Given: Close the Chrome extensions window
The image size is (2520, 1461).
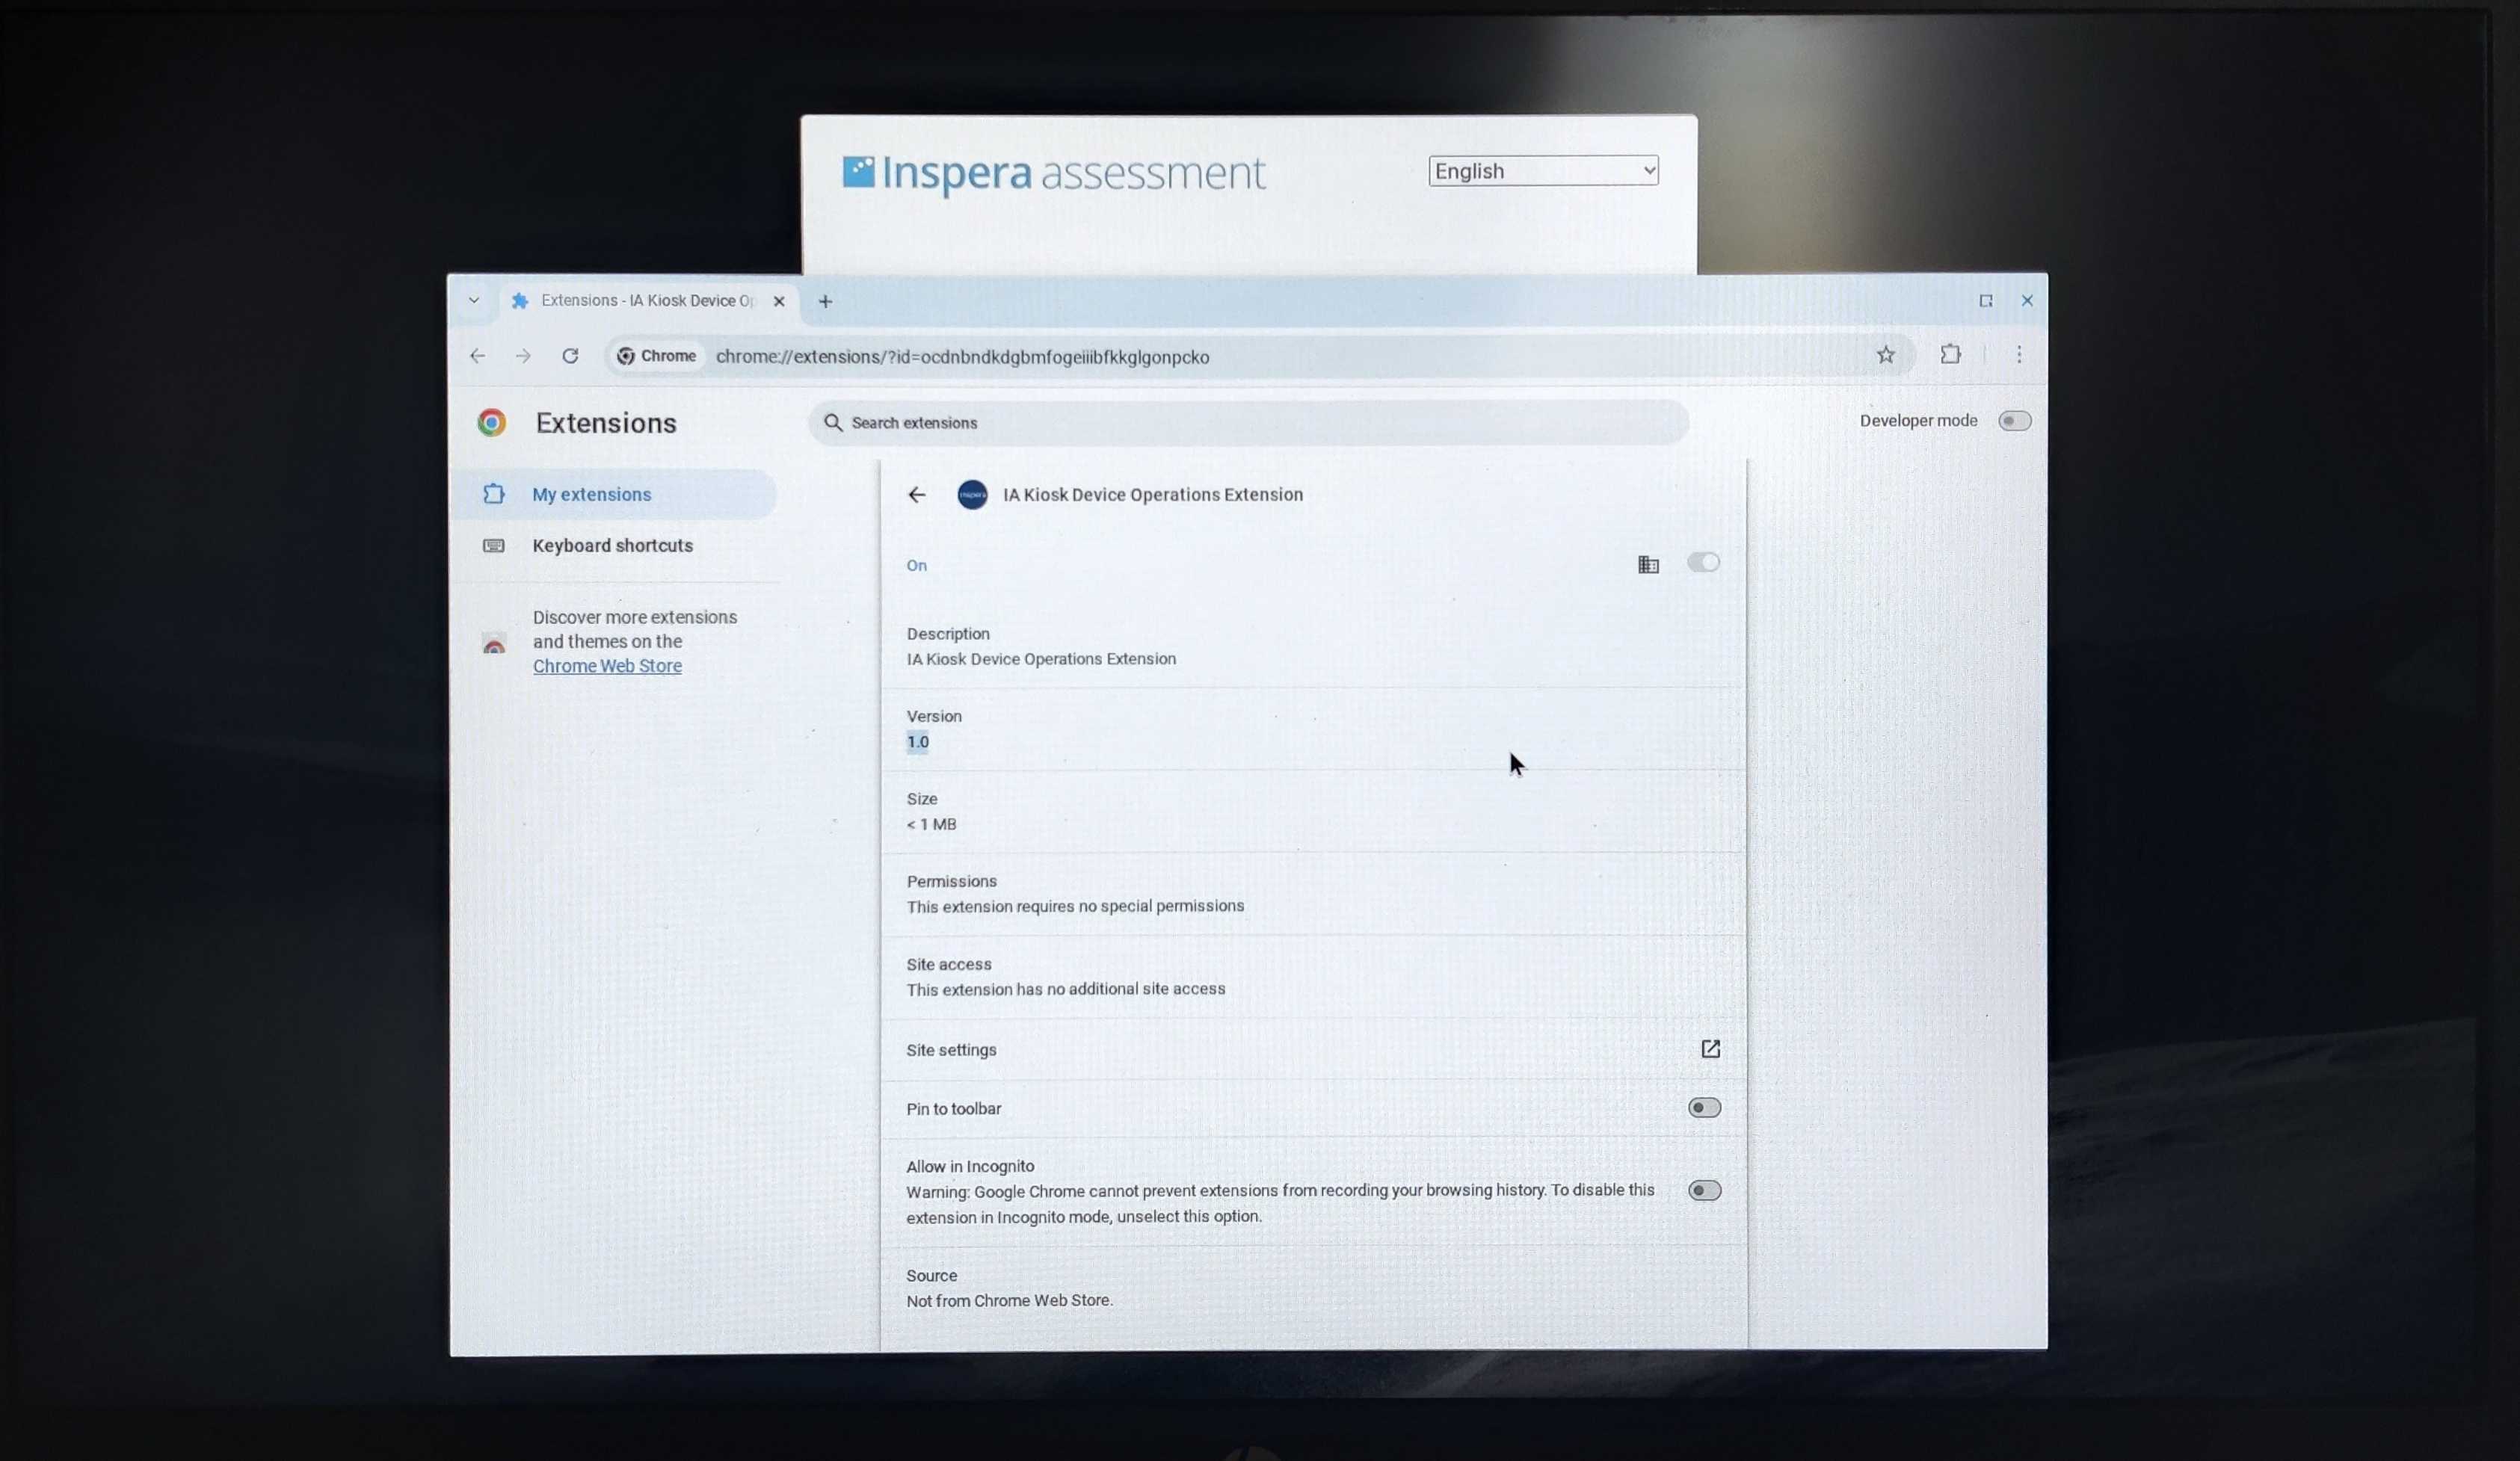Looking at the screenshot, I should (2027, 301).
